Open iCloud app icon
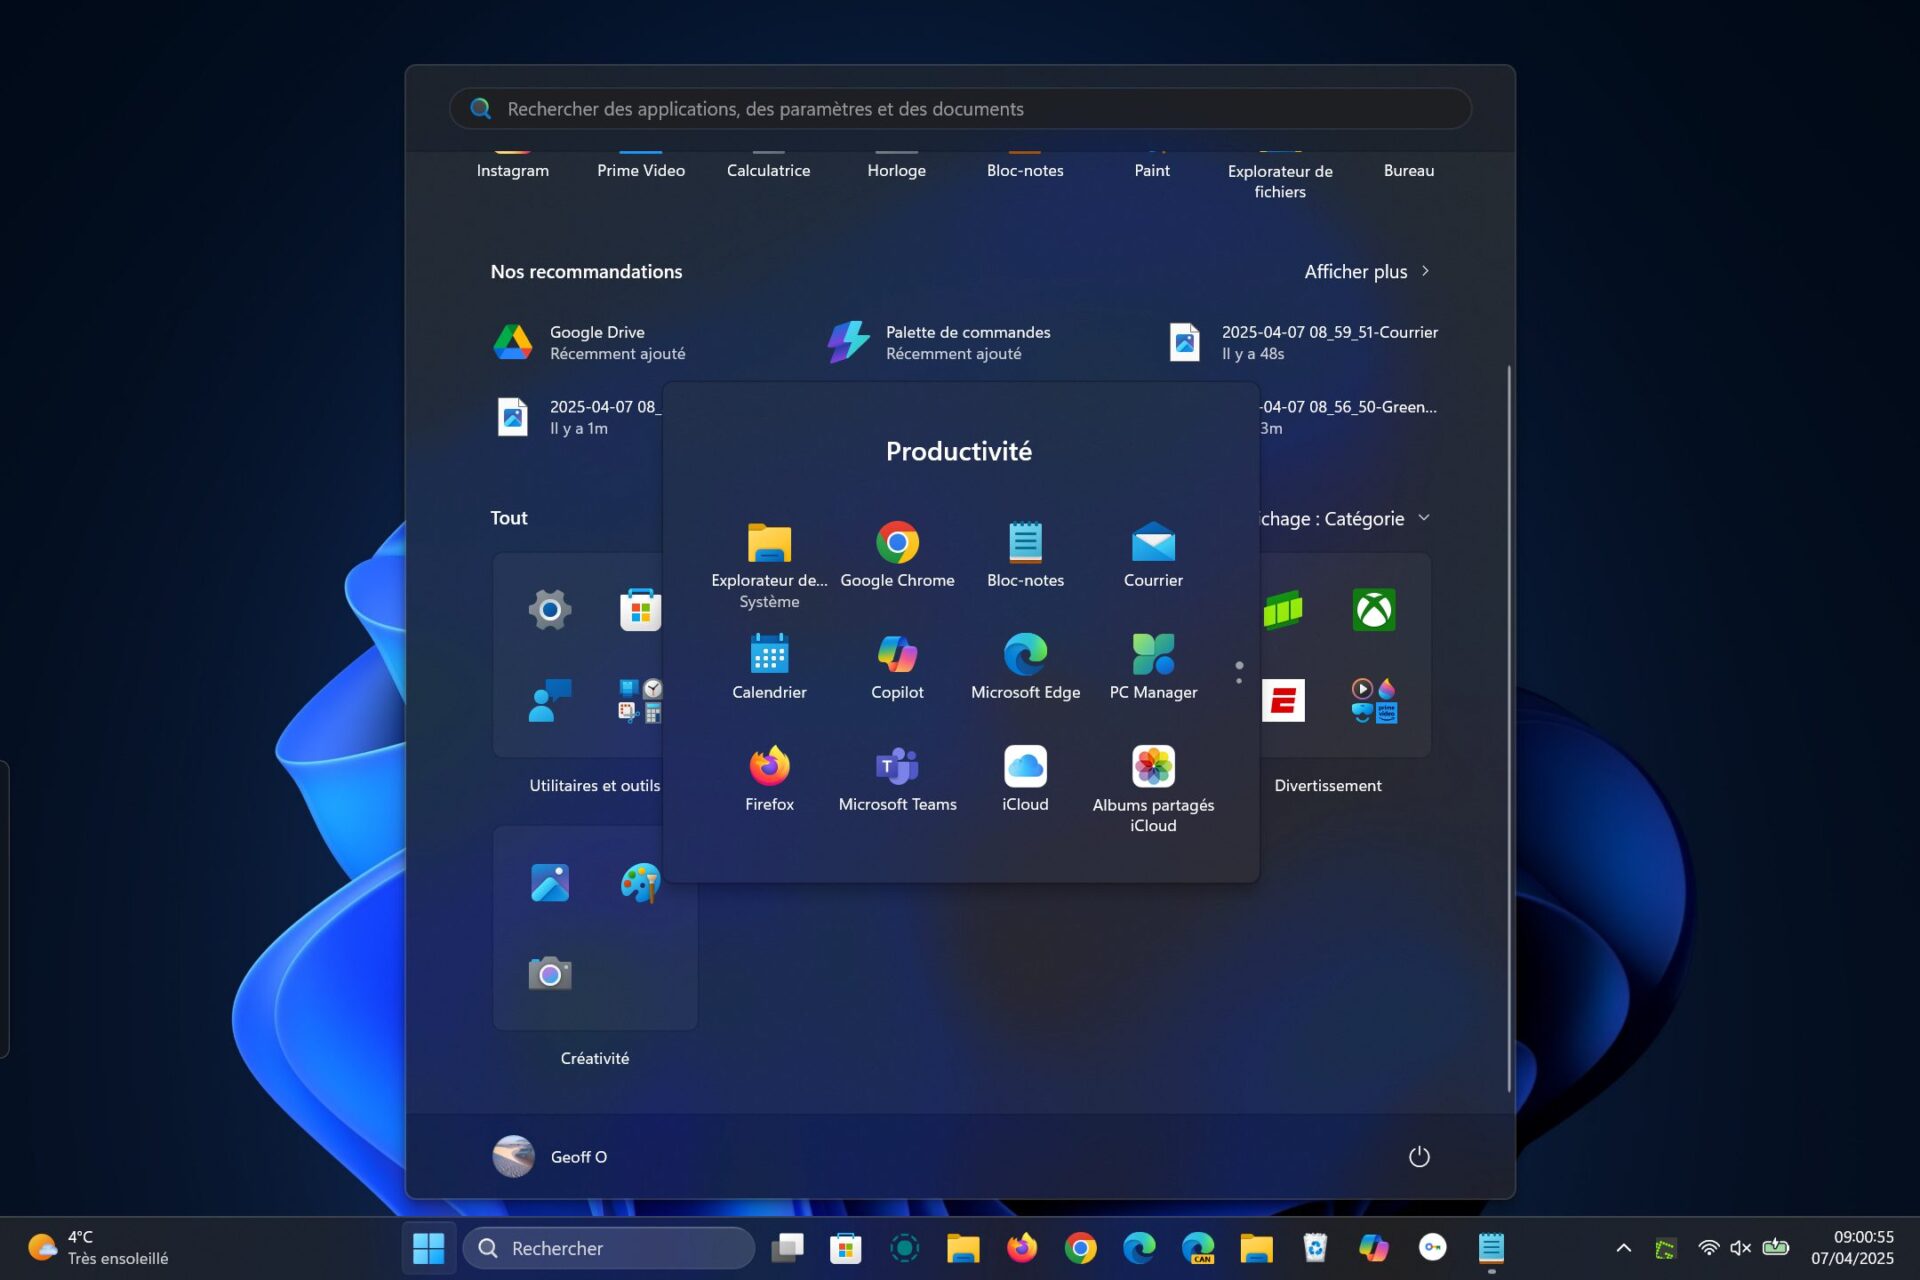1920x1280 pixels. (1025, 767)
